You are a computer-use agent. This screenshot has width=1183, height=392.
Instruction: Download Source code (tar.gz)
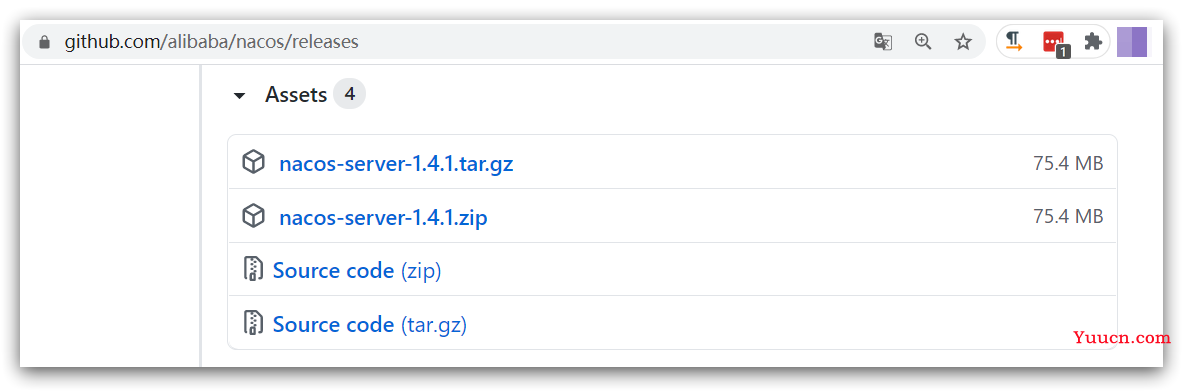(370, 325)
